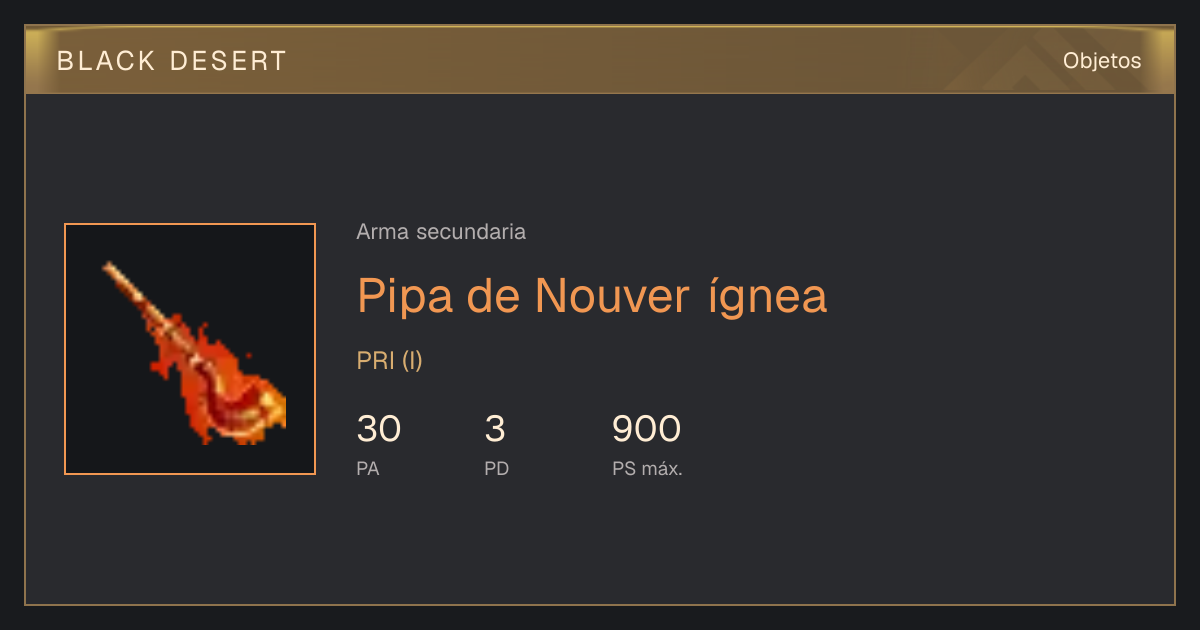Image resolution: width=1200 pixels, height=630 pixels.
Task: Select the PRI (I) enhancement level text
Action: tap(390, 361)
